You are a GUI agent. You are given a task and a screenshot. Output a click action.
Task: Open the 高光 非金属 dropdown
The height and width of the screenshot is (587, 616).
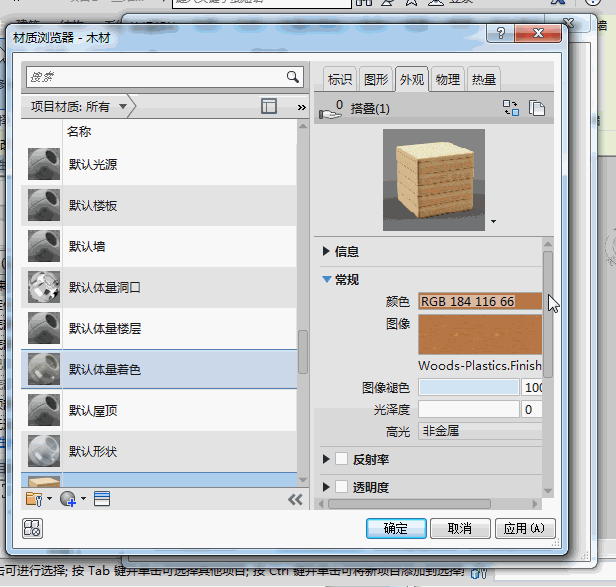(480, 431)
